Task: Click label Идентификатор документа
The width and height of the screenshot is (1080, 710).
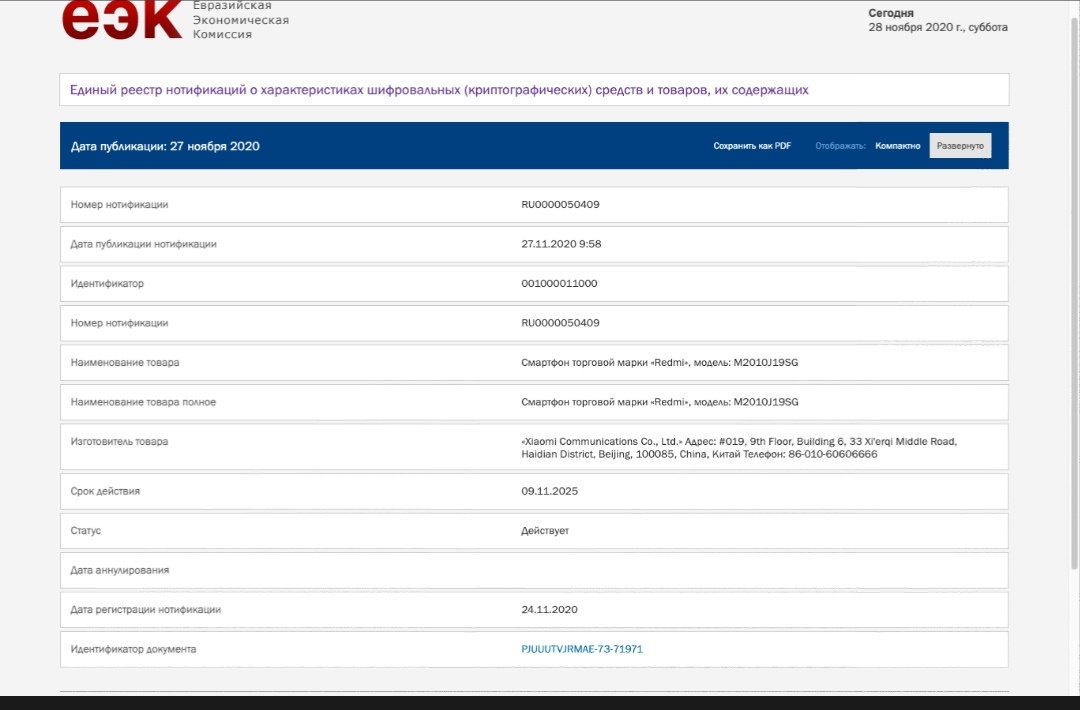Action: tap(133, 649)
